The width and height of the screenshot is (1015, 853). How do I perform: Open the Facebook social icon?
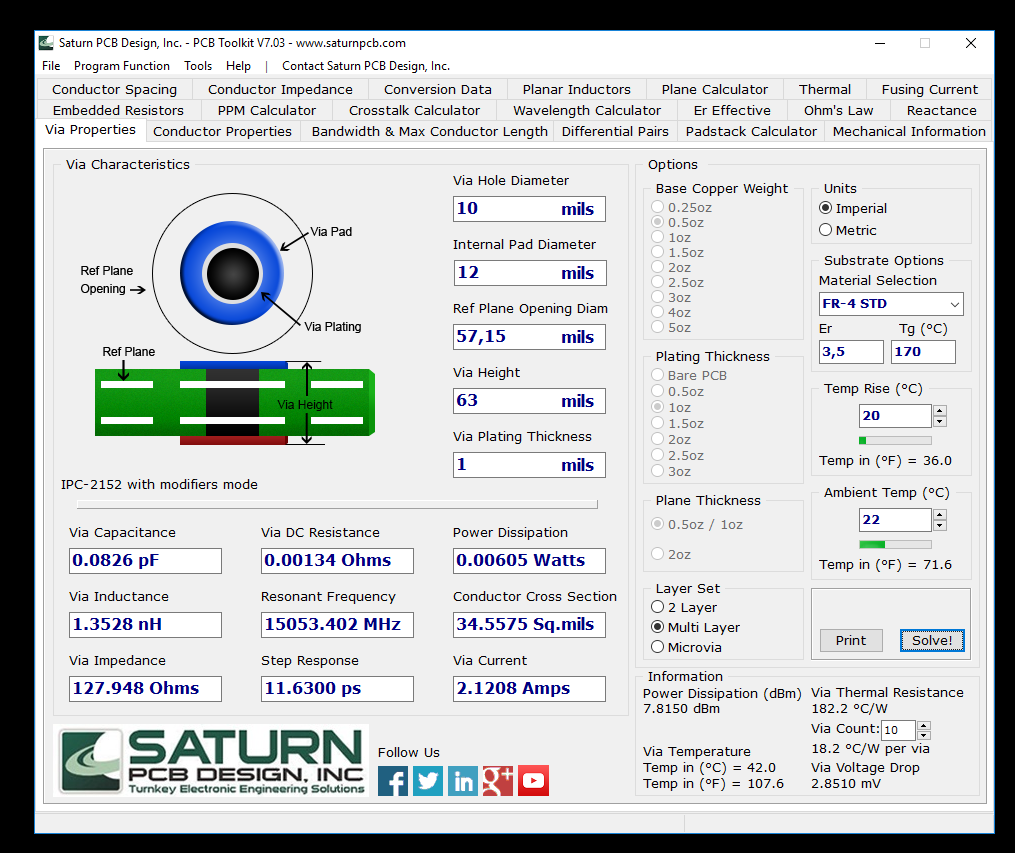[x=393, y=781]
